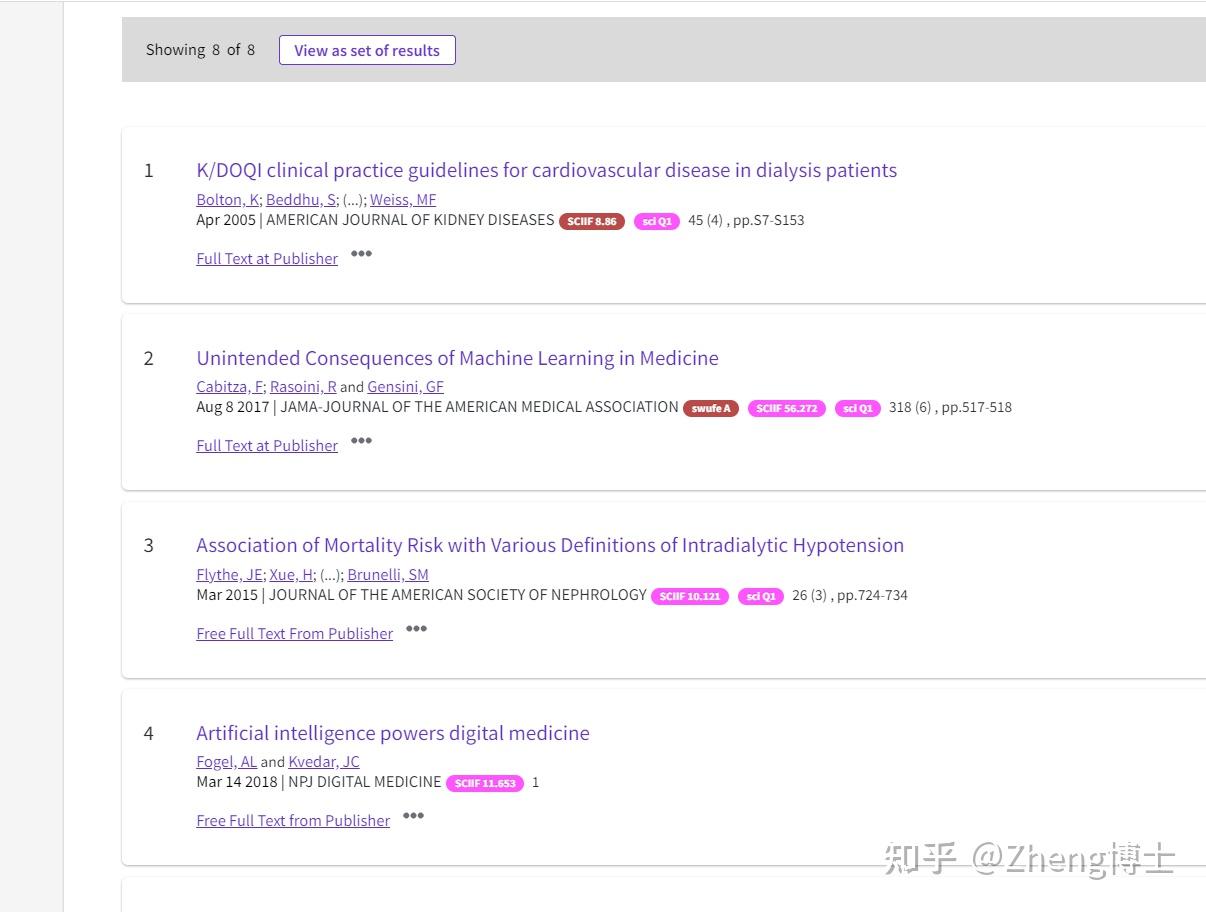Expand the (...) hidden authors in result 3
Viewport: 1206px width, 912px height.
click(x=332, y=574)
